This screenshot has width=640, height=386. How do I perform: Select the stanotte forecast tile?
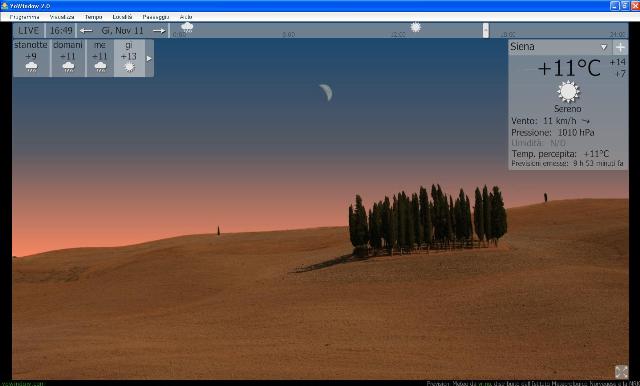[31, 58]
